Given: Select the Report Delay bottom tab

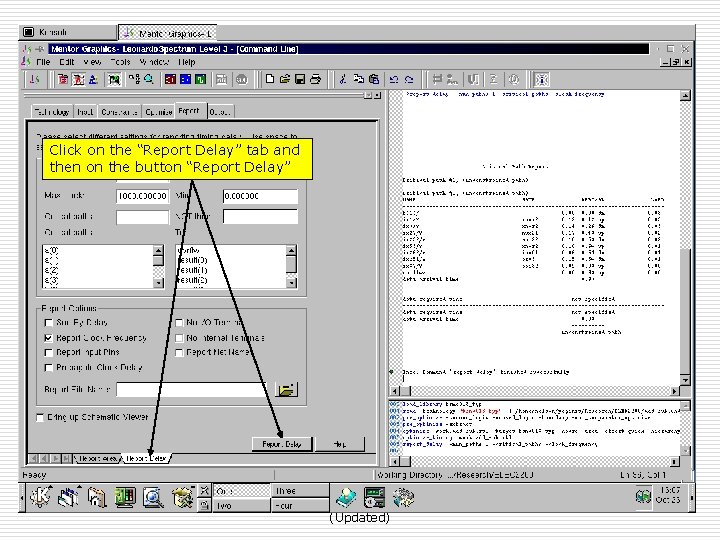Looking at the screenshot, I should (146, 458).
